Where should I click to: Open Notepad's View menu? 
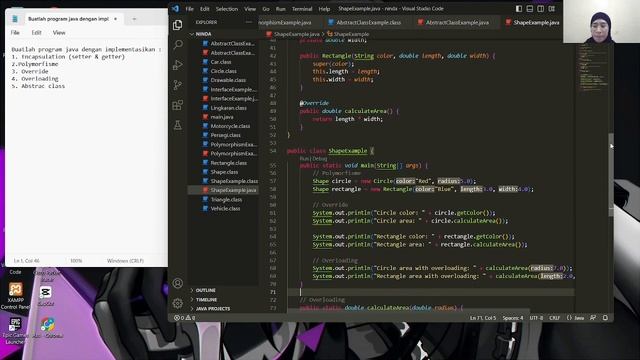(x=59, y=32)
